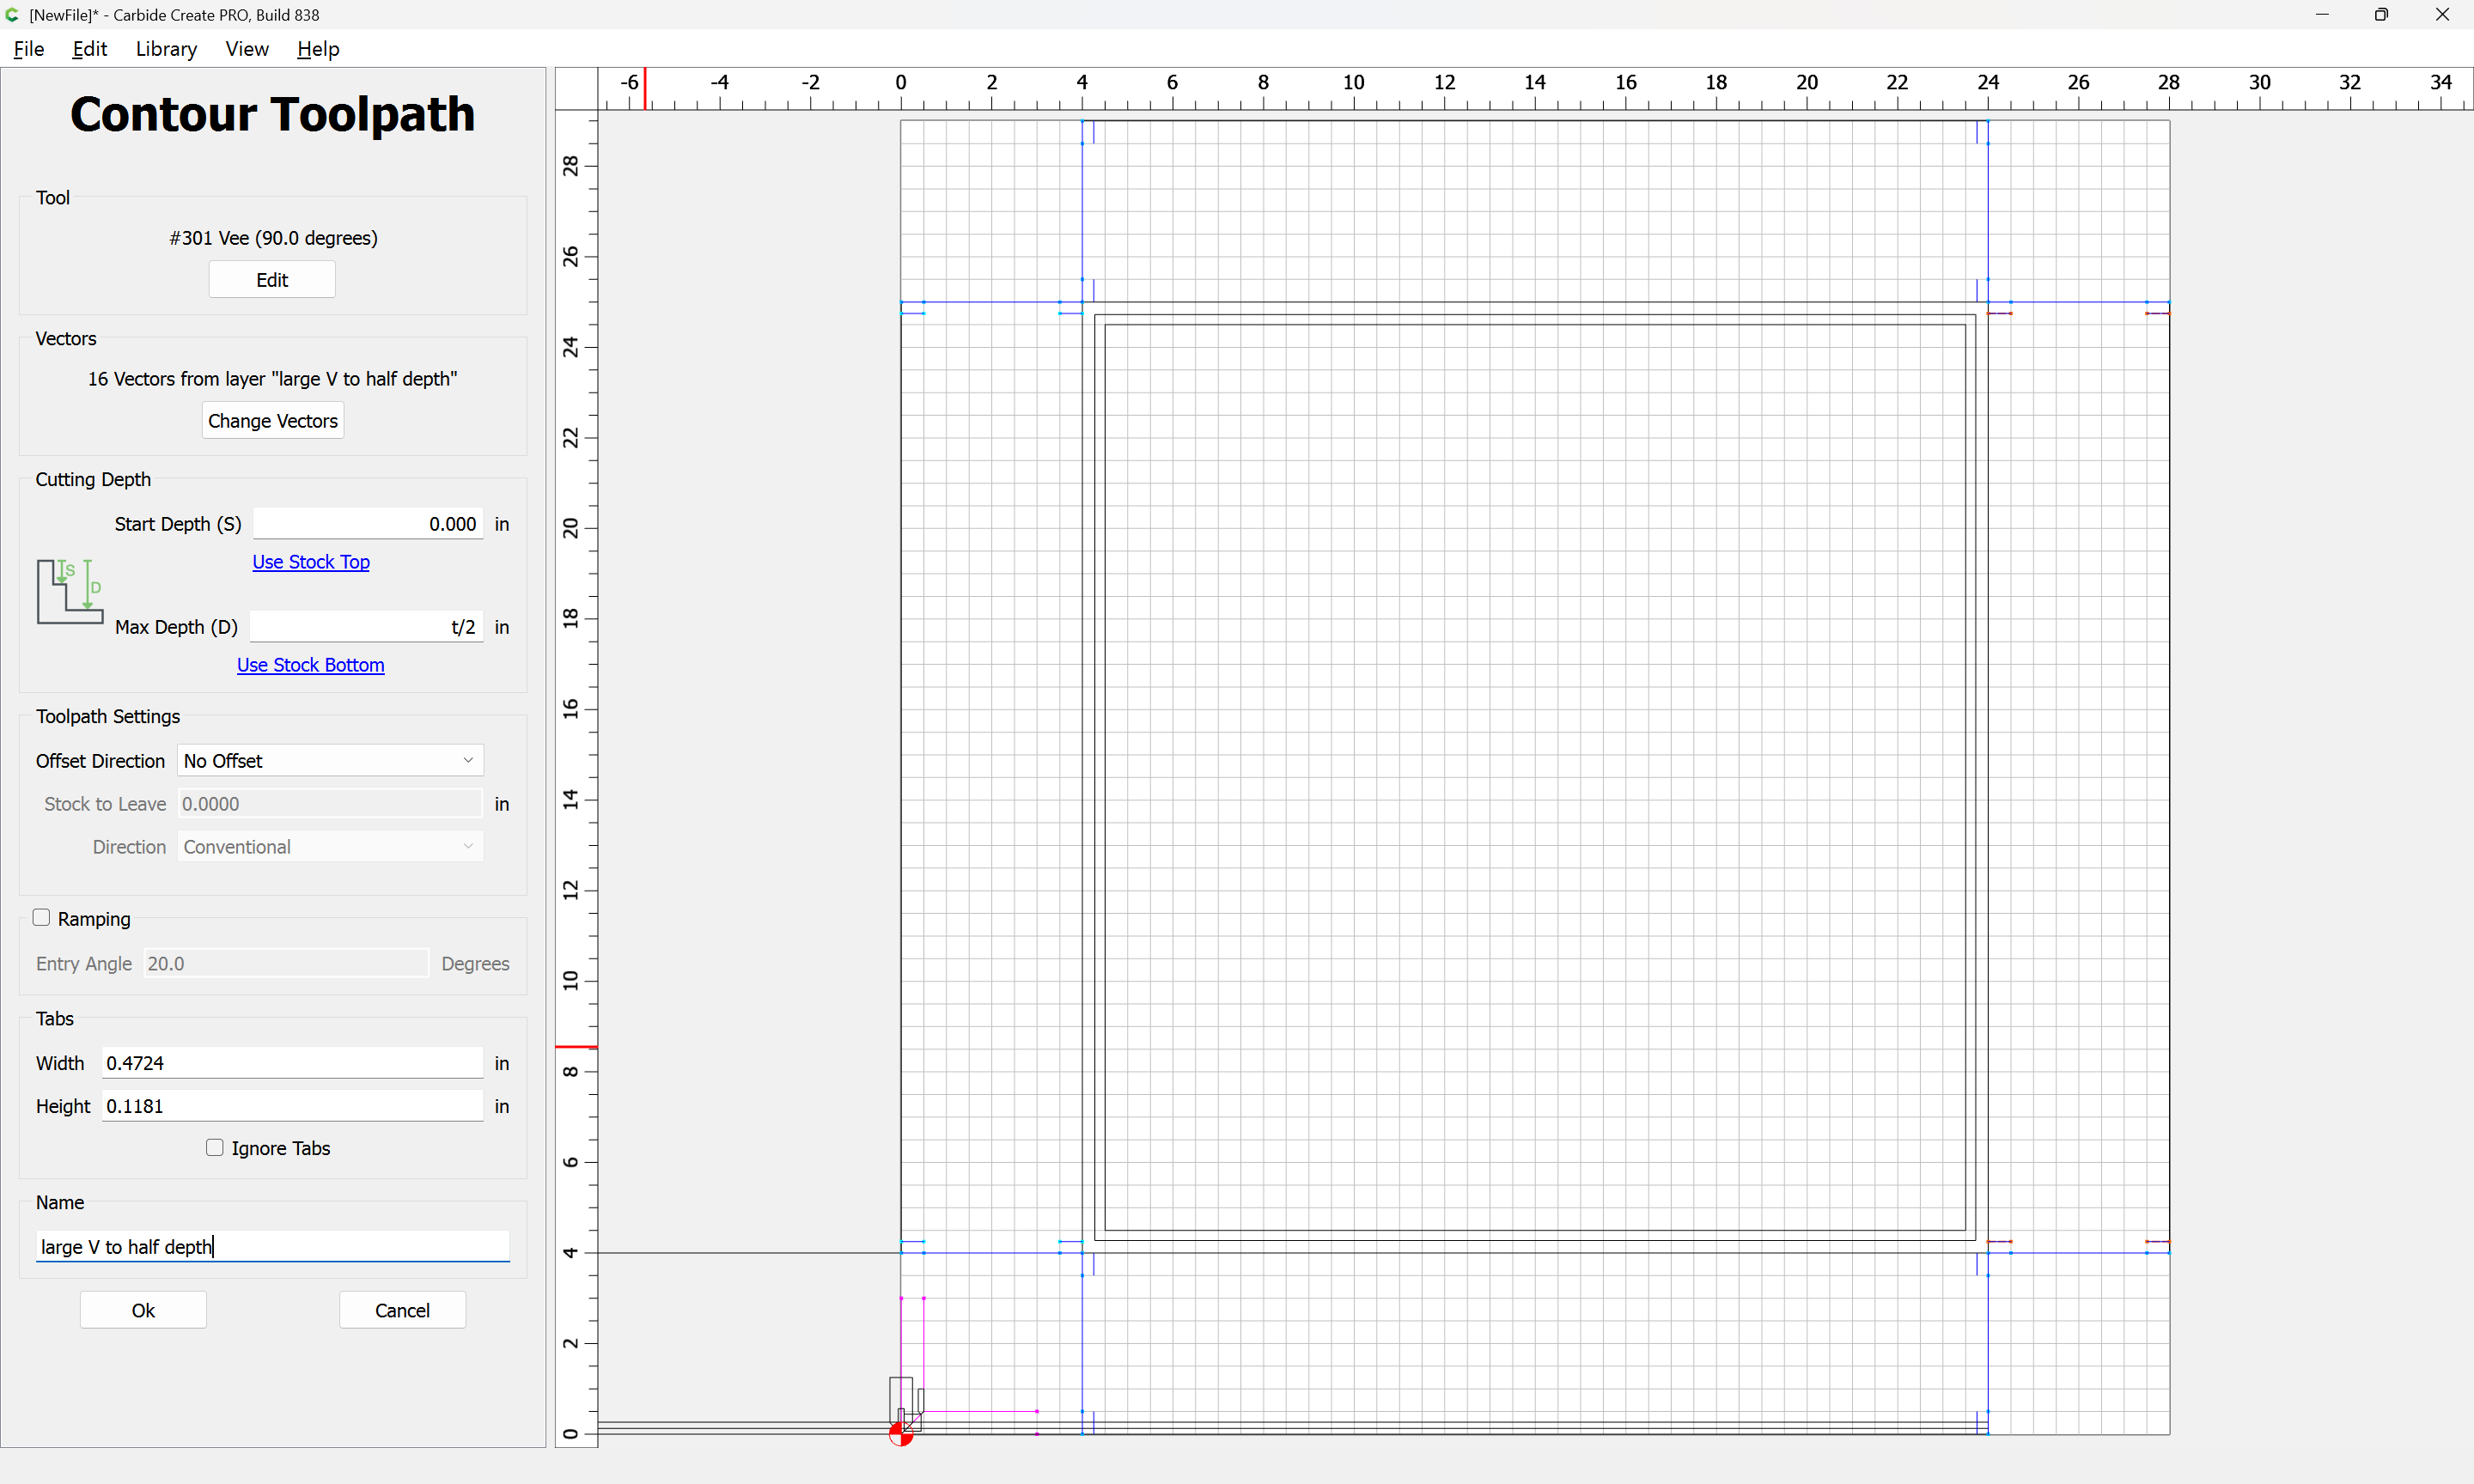Screen dimensions: 2474x1484
Task: Enable the Ramping checkbox
Action: 42,918
